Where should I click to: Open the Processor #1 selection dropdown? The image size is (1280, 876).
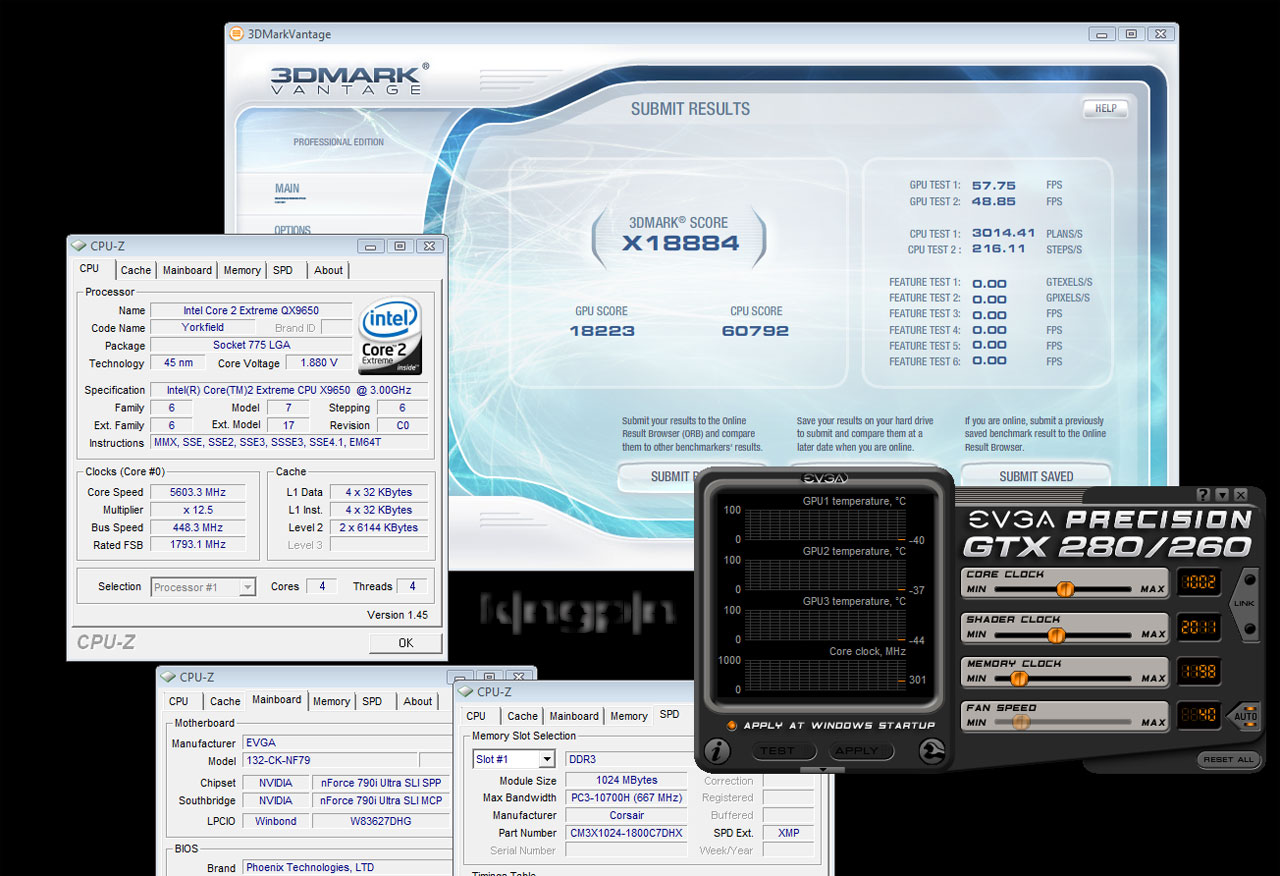203,587
